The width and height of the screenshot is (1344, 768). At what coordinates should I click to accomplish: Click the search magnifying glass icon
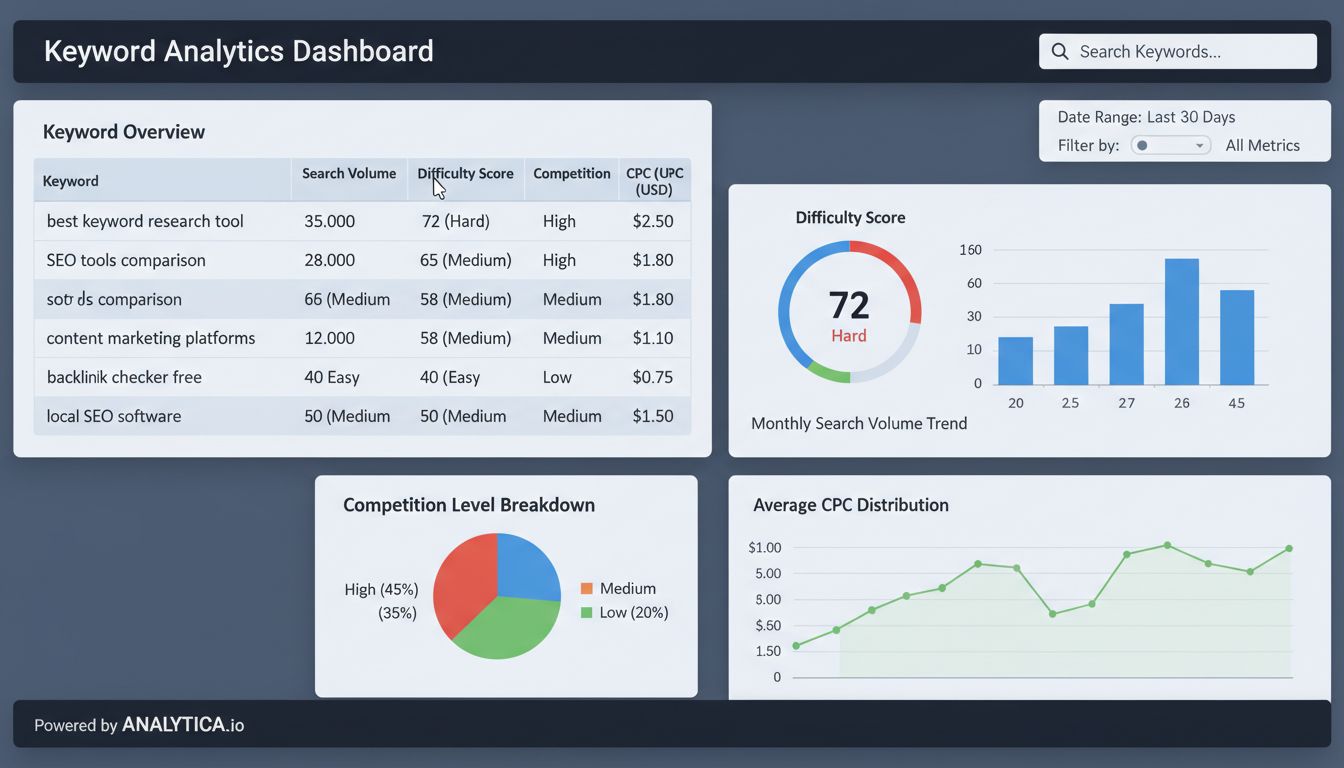(1060, 50)
